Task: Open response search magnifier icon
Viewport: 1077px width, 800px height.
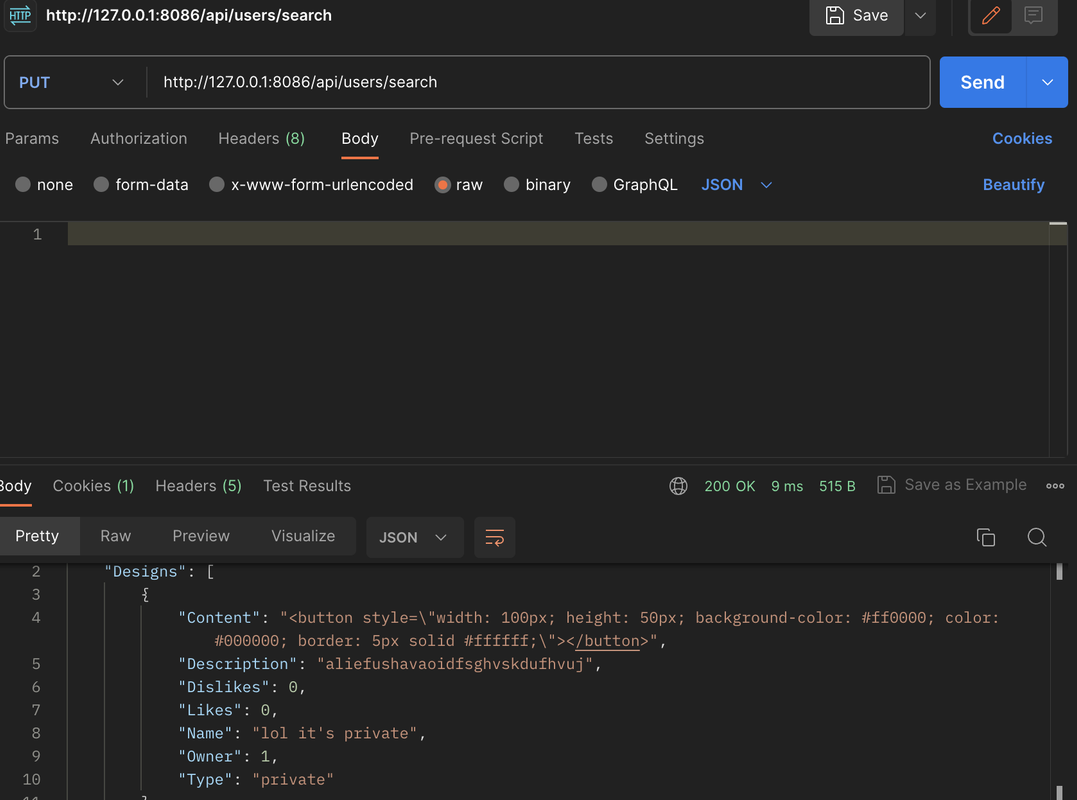Action: (1036, 537)
